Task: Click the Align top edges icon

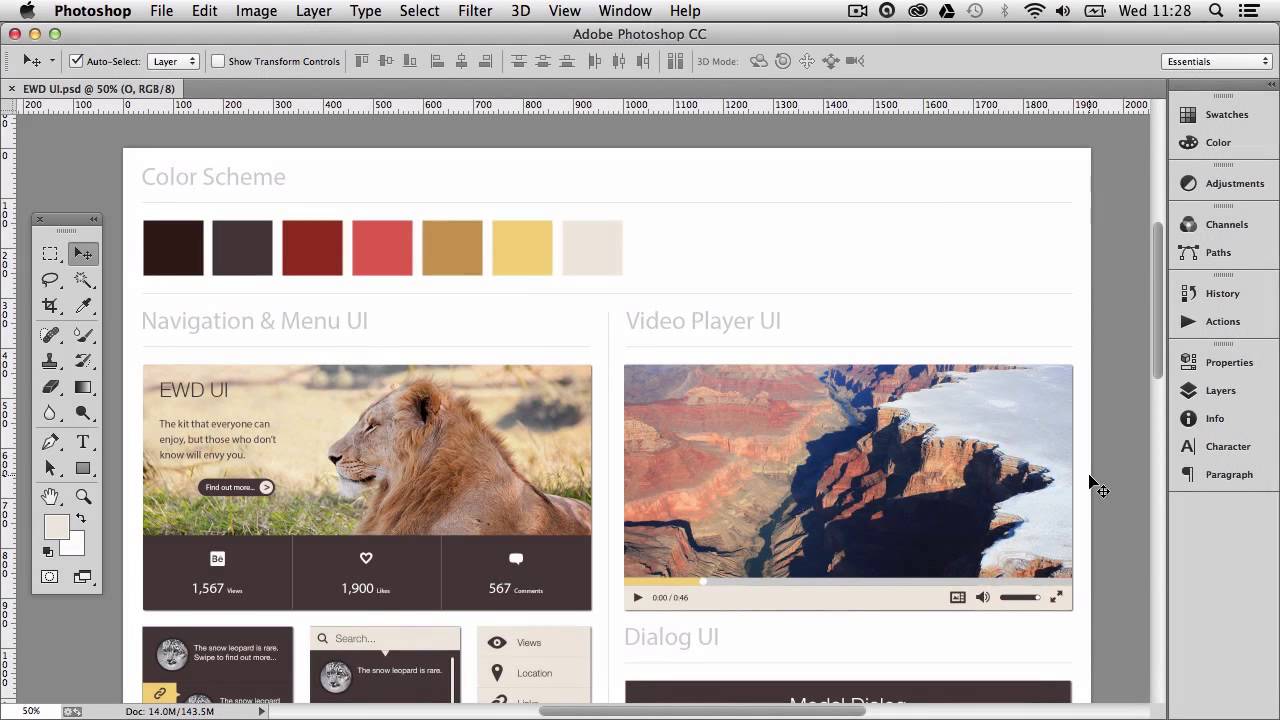Action: tap(362, 61)
